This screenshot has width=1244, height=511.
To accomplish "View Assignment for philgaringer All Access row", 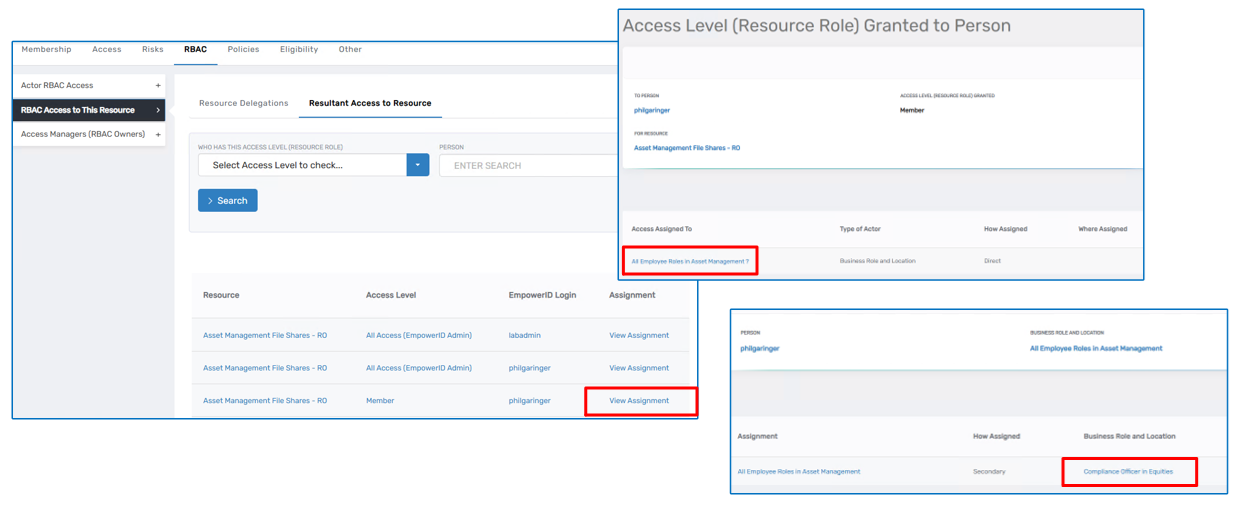I will (639, 368).
